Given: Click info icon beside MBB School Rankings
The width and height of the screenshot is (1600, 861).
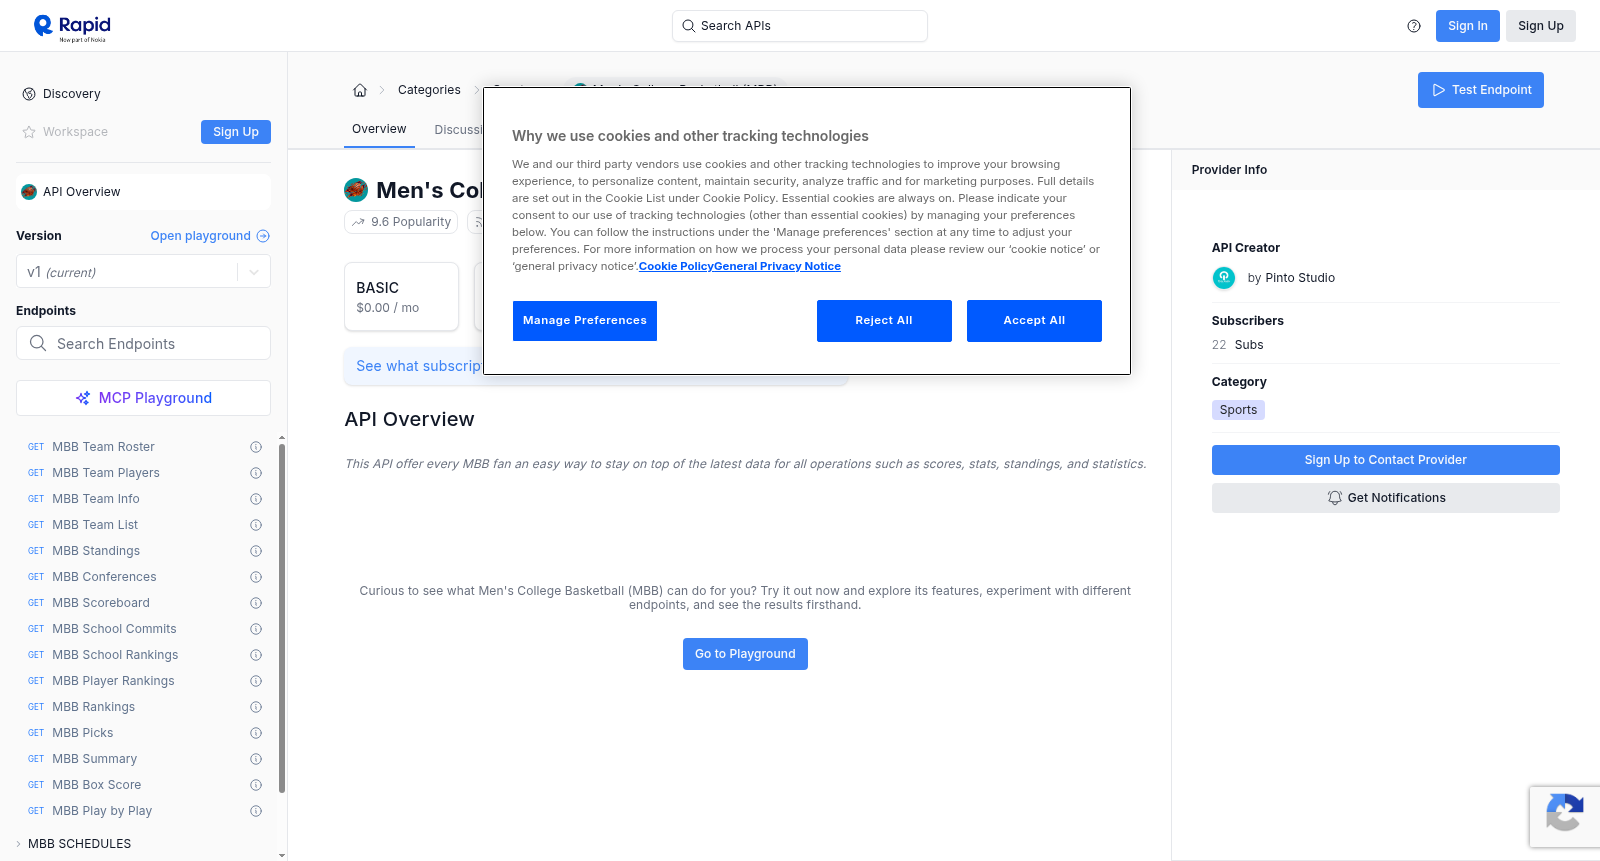Looking at the screenshot, I should click(256, 655).
